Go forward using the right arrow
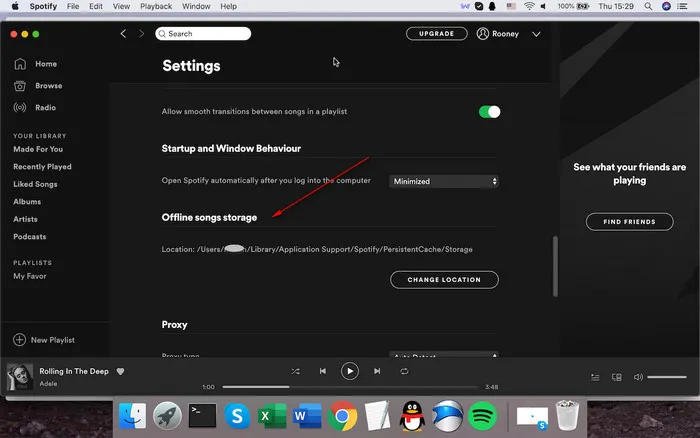 click(x=142, y=34)
